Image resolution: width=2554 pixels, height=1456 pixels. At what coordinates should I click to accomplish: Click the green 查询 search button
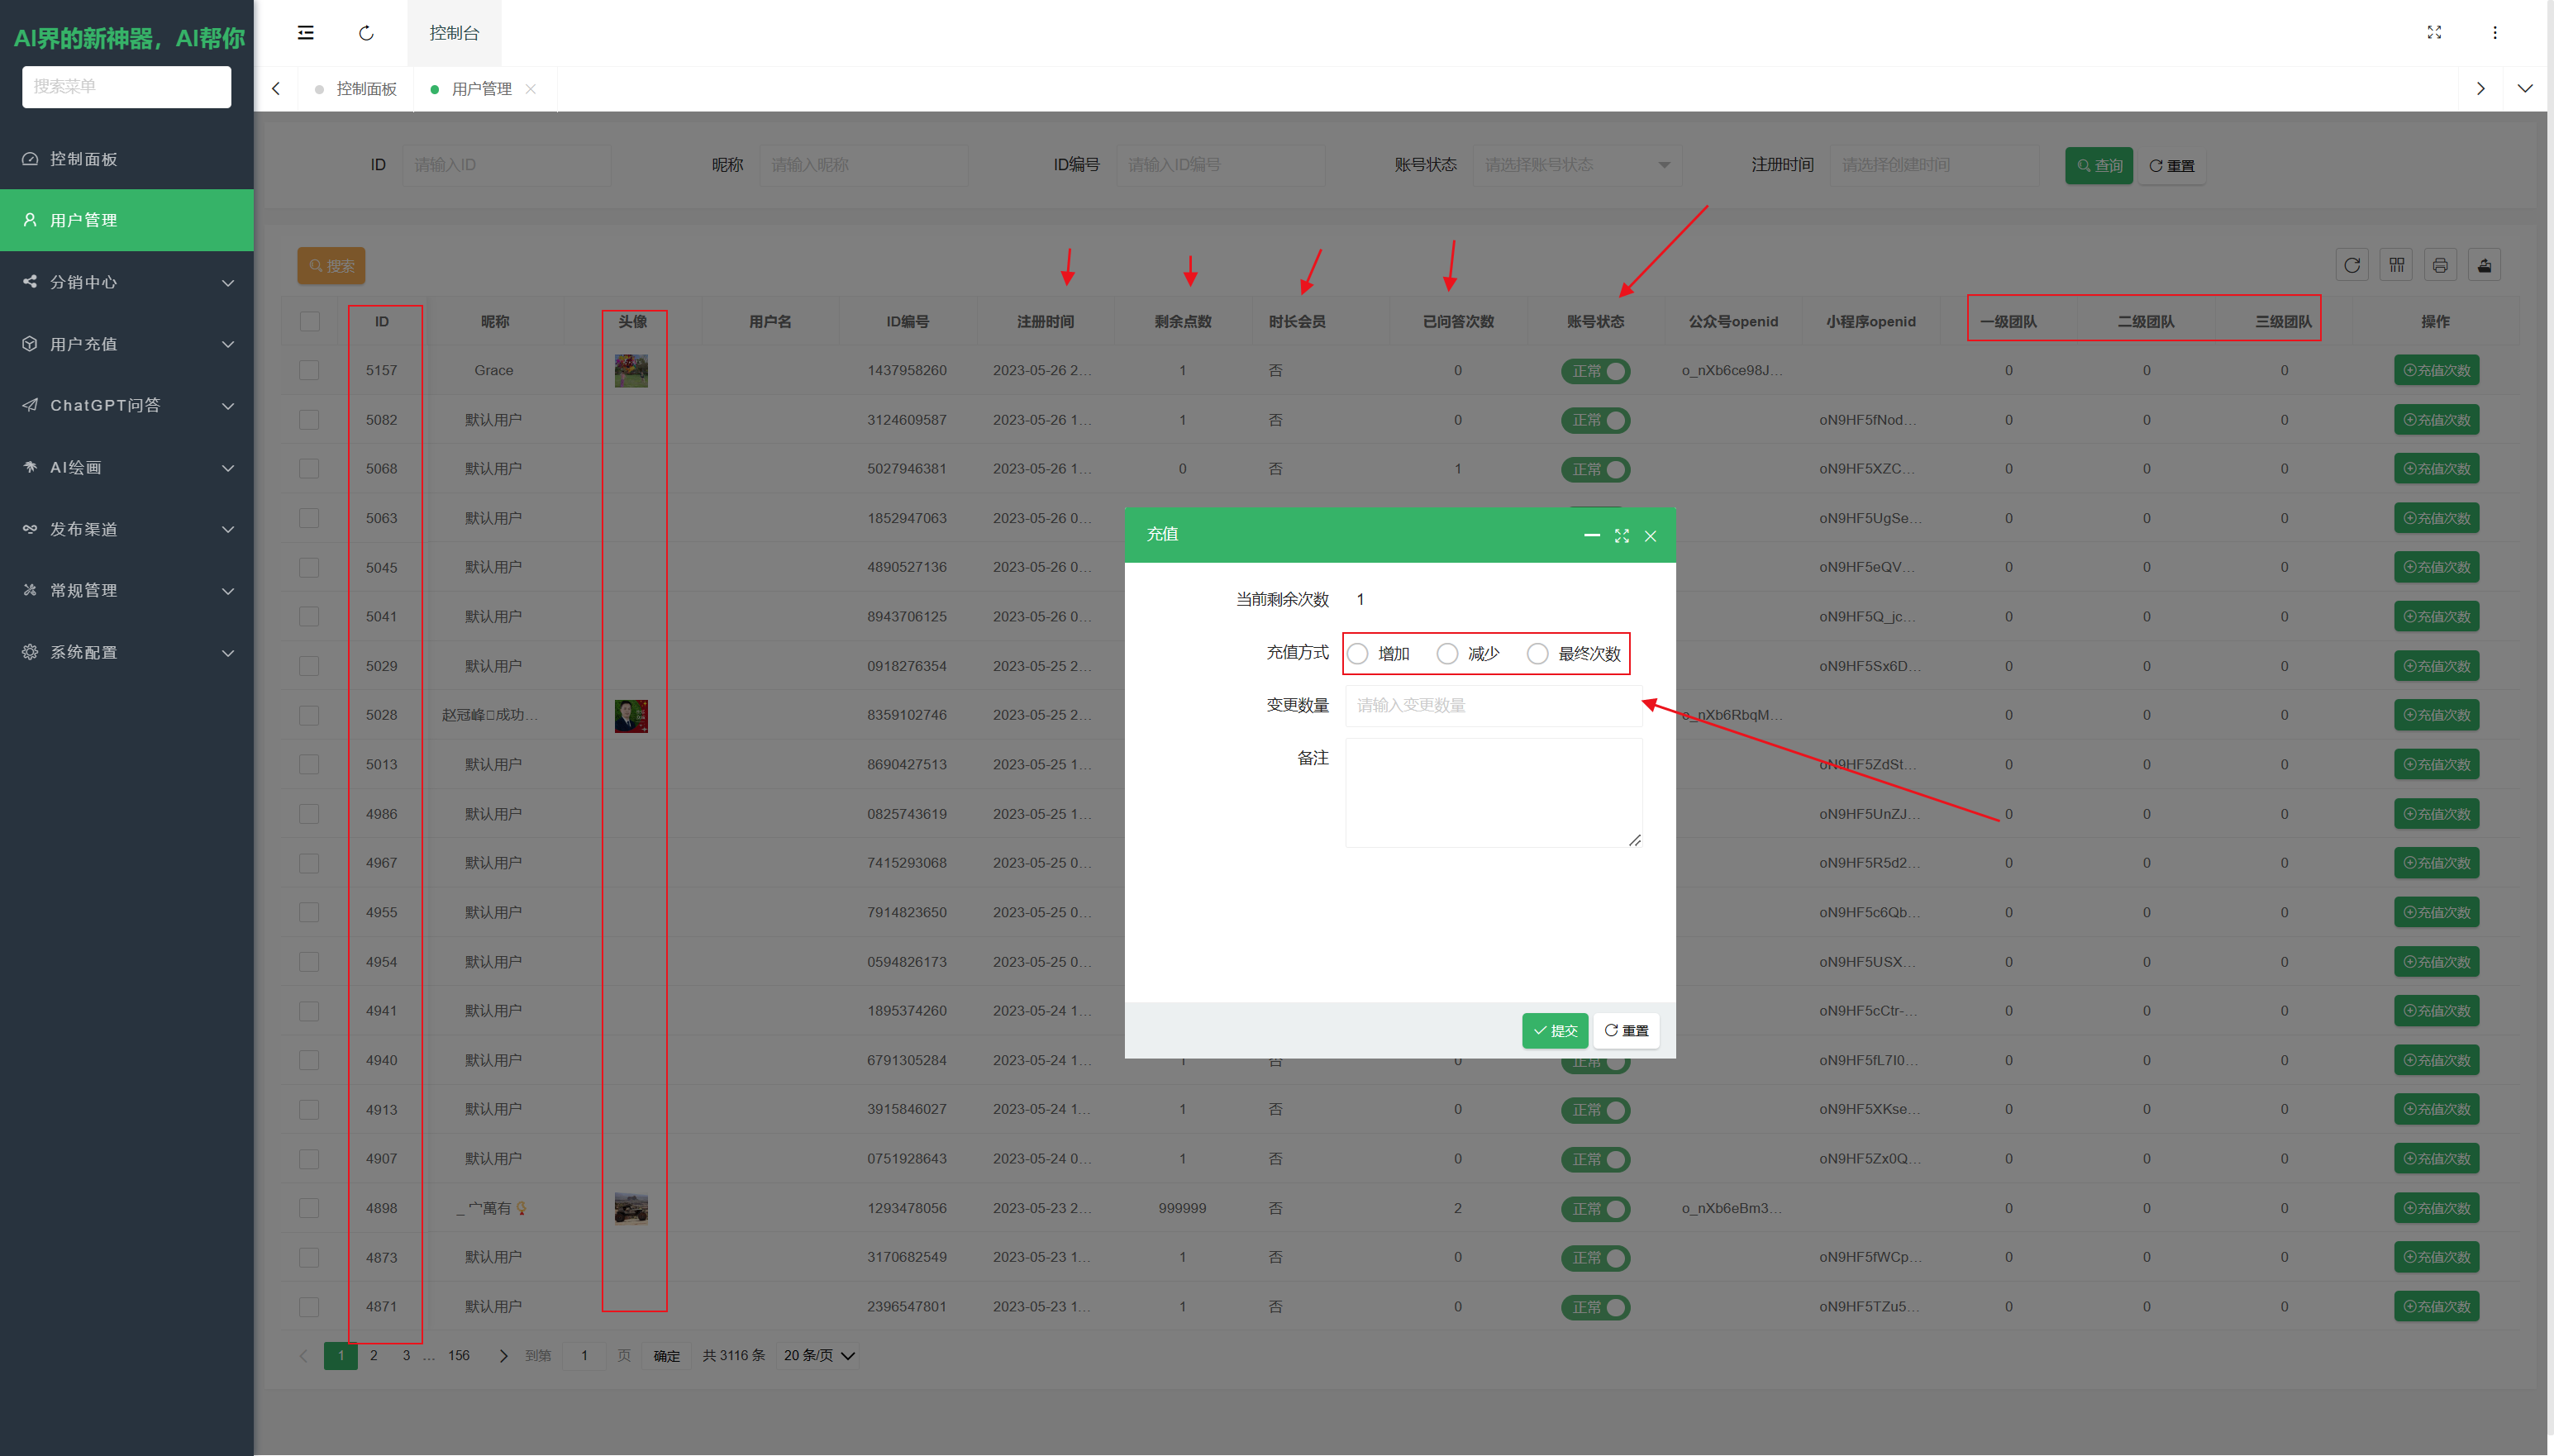2099,166
